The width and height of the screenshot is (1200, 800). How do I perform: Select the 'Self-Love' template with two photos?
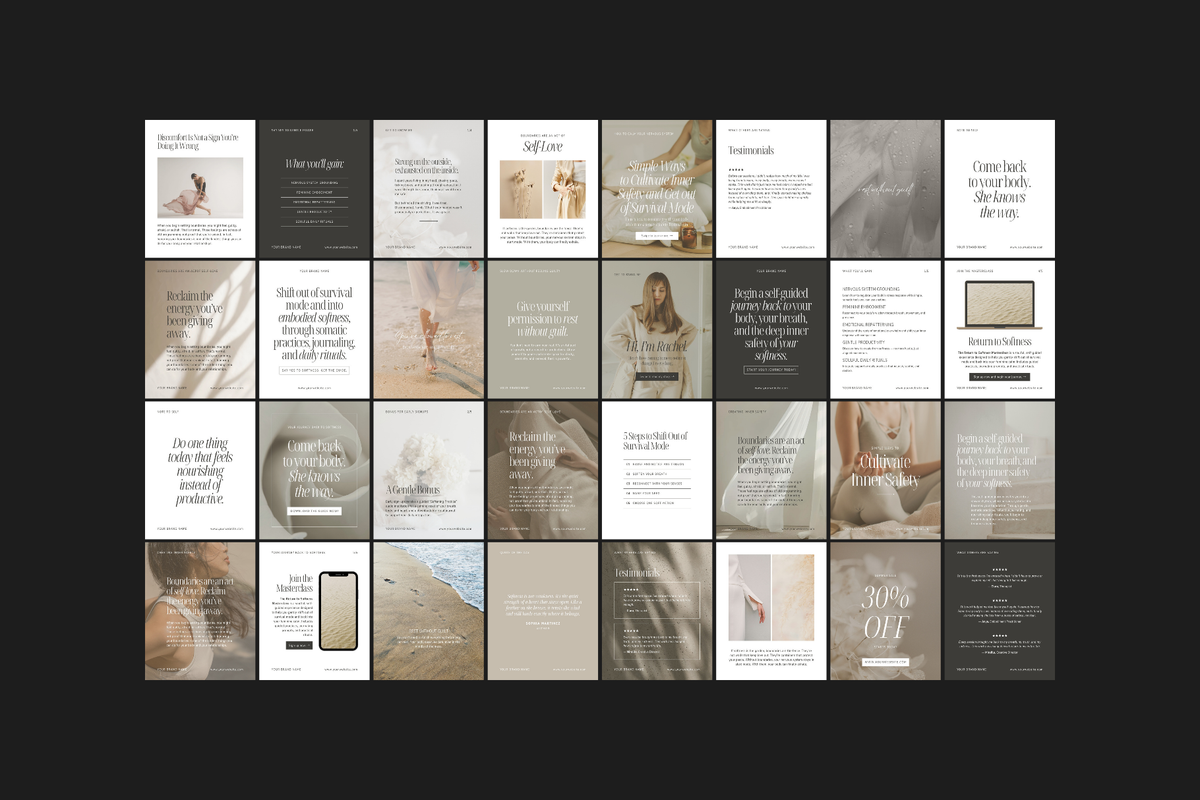[543, 189]
